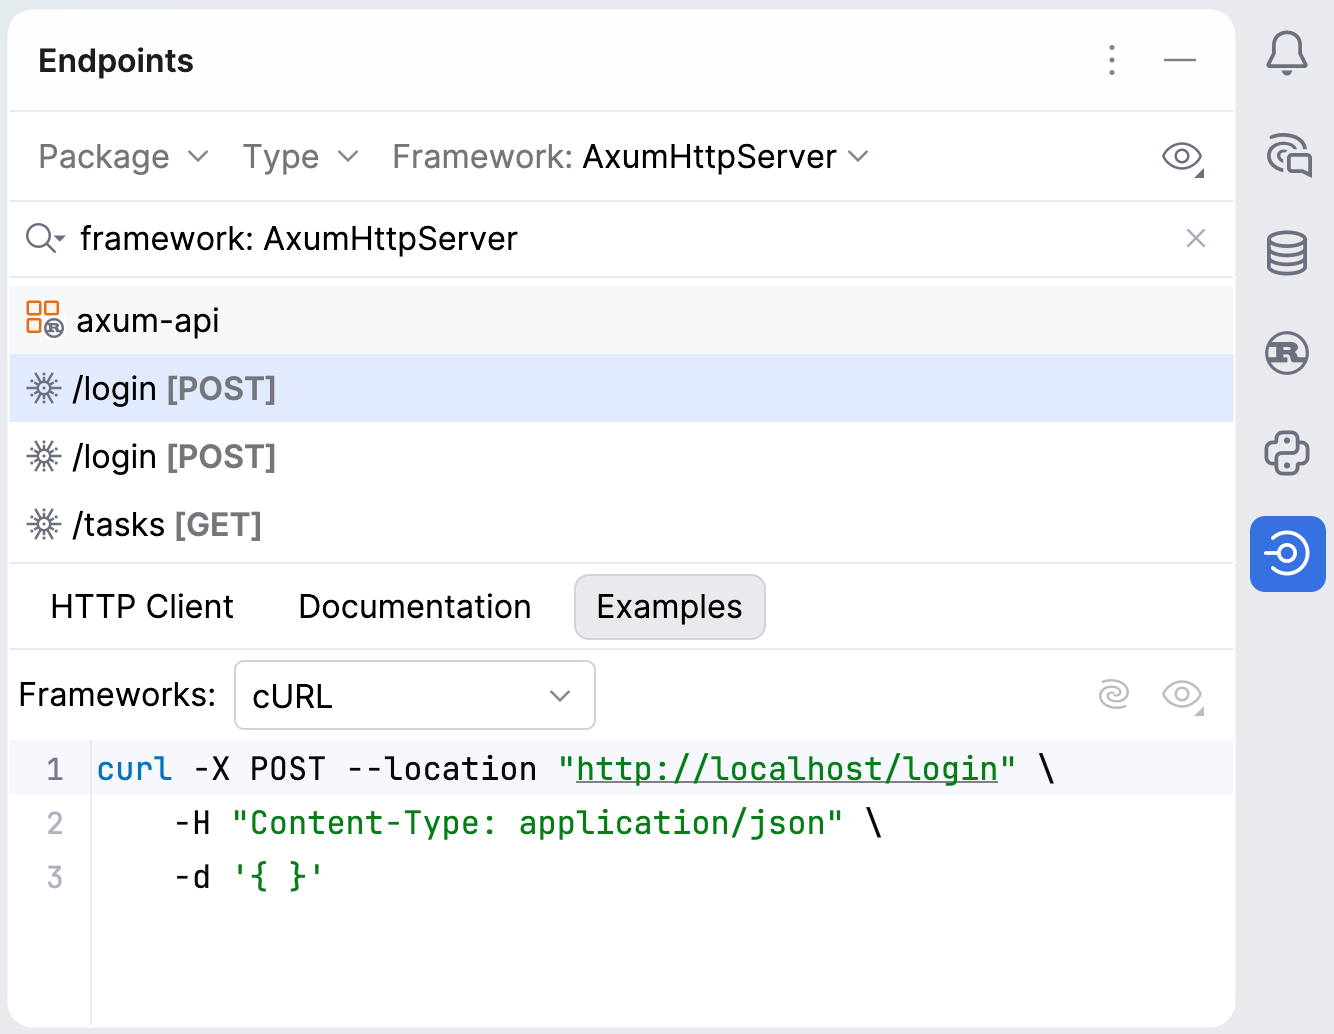
Task: Select the second, unhighlighted /login [POST] endpoint
Action: pyautogui.click(x=621, y=456)
